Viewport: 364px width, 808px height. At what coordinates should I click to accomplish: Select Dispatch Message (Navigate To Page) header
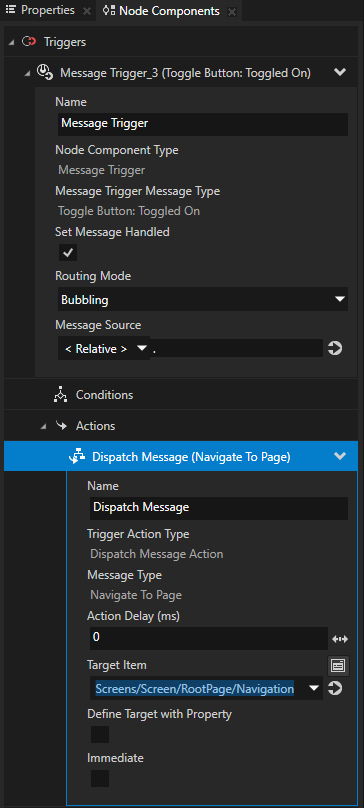(180, 456)
